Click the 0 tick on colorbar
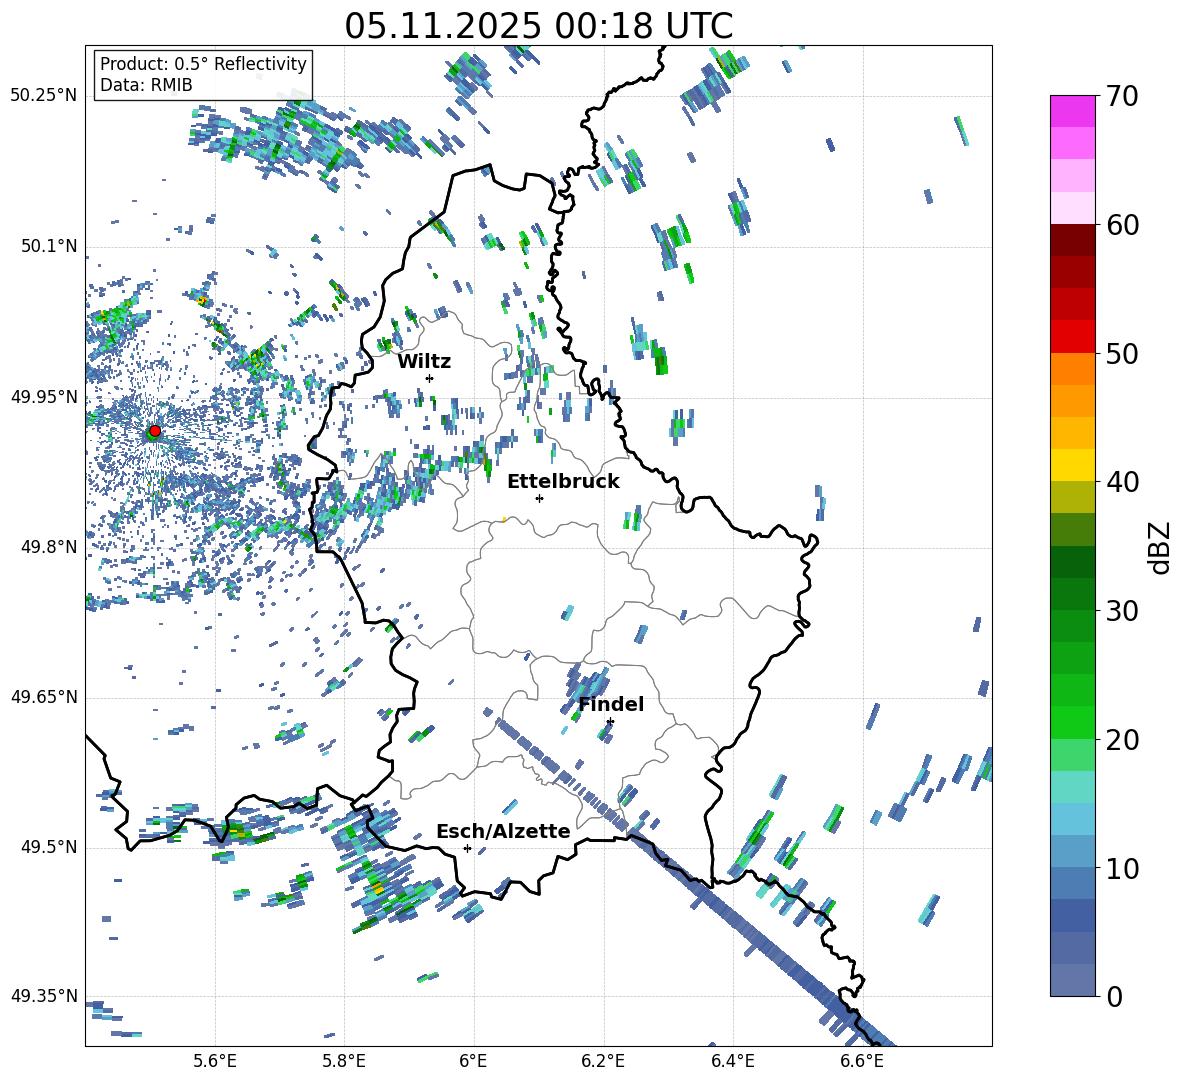 pos(1114,996)
